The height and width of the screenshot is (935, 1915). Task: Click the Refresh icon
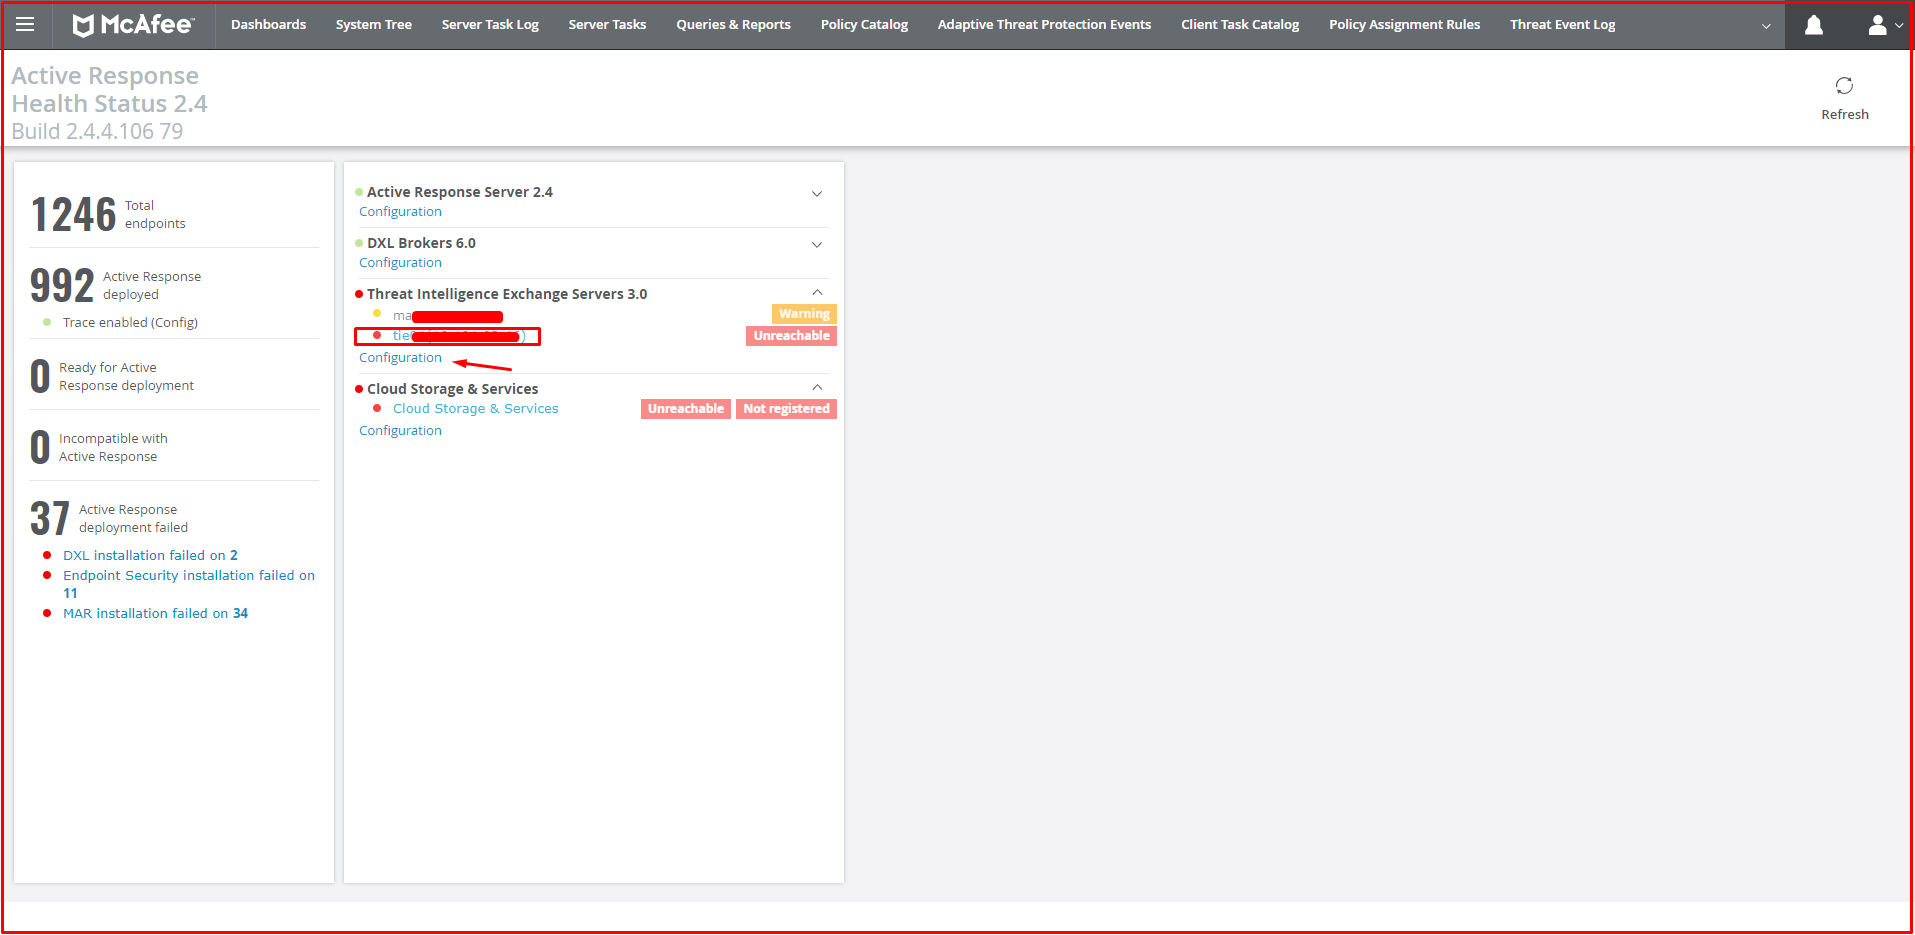[x=1844, y=86]
